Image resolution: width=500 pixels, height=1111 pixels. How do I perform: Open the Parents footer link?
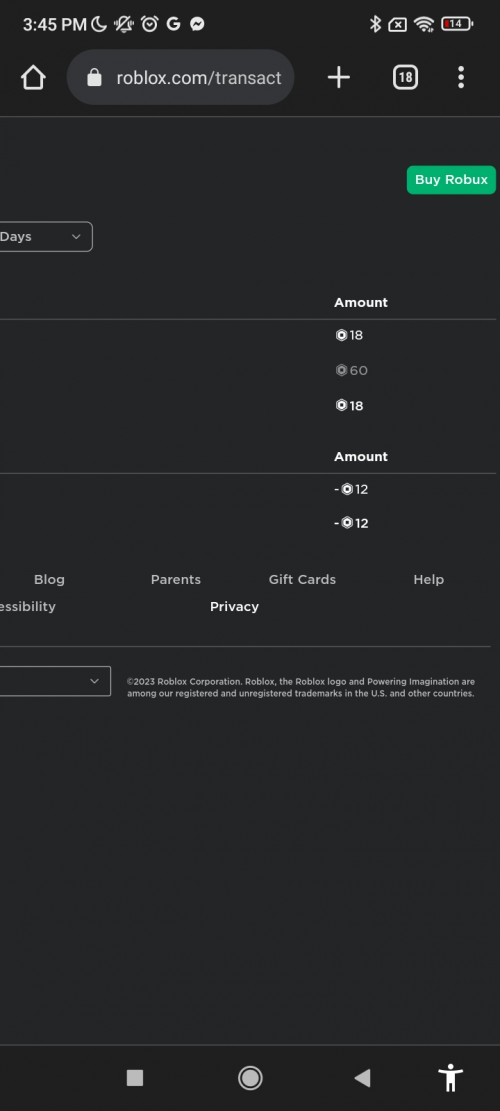pos(176,580)
